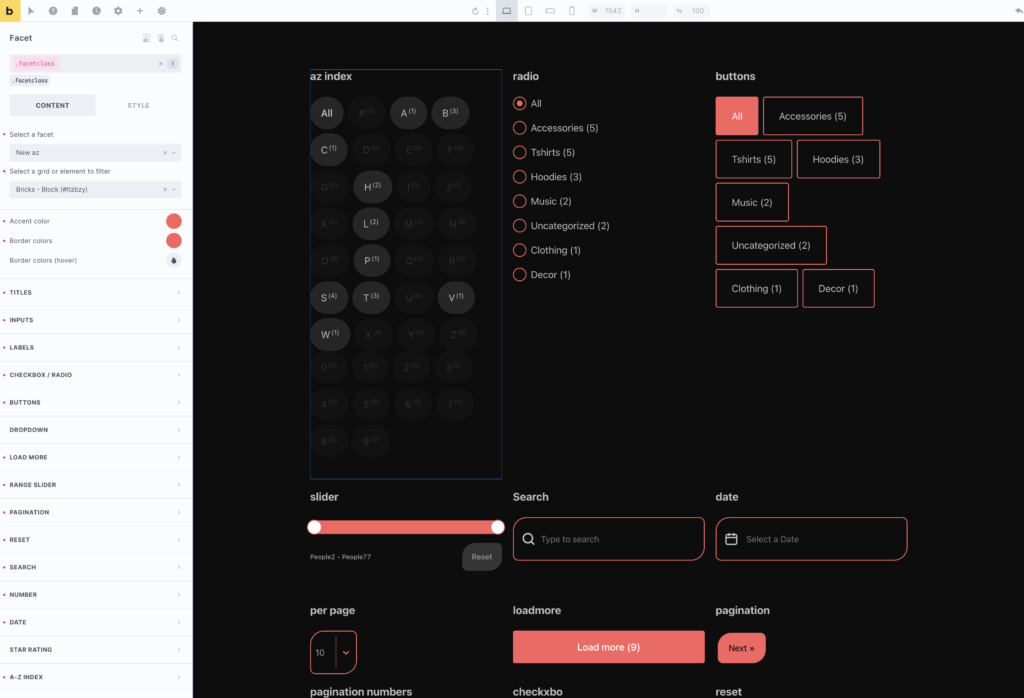Screen dimensions: 1024x698
Task: Open the Accent color swatch
Action: pos(173,221)
